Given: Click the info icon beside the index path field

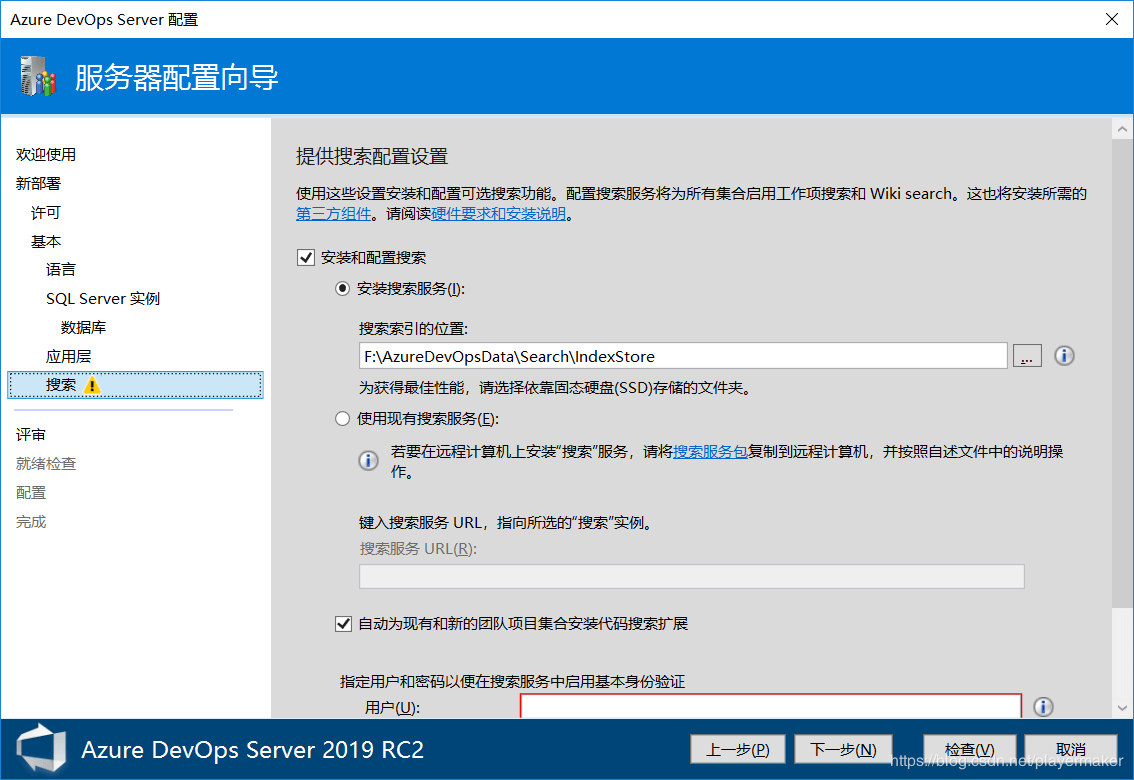Looking at the screenshot, I should tap(1064, 356).
